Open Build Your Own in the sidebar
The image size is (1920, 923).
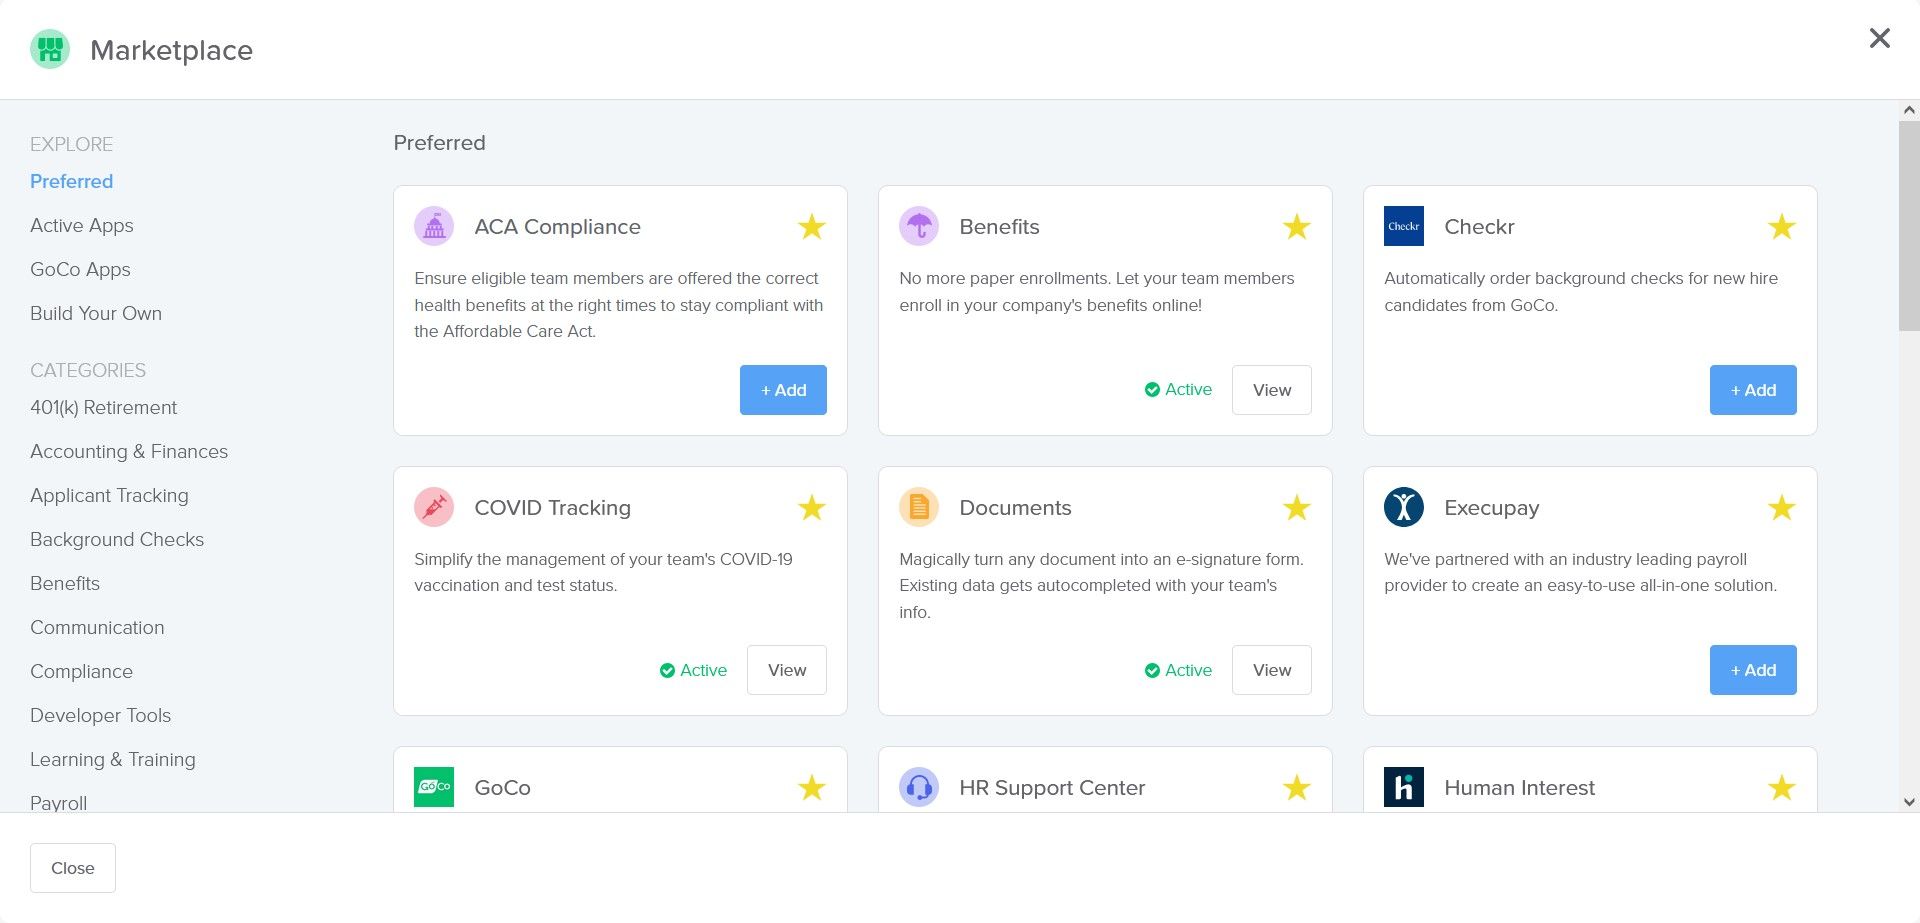click(x=96, y=313)
